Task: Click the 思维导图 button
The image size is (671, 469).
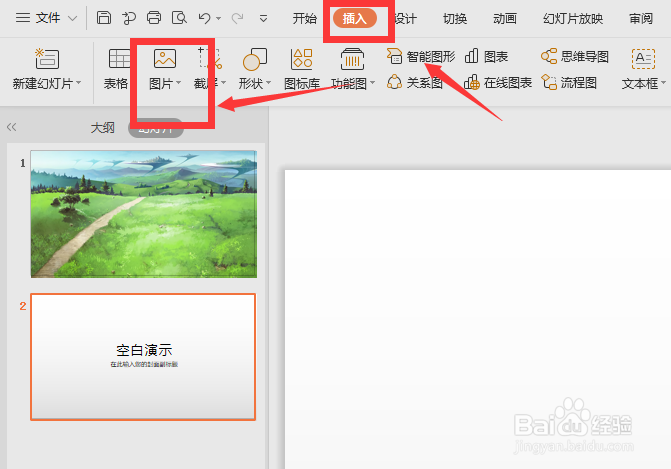Action: point(575,56)
